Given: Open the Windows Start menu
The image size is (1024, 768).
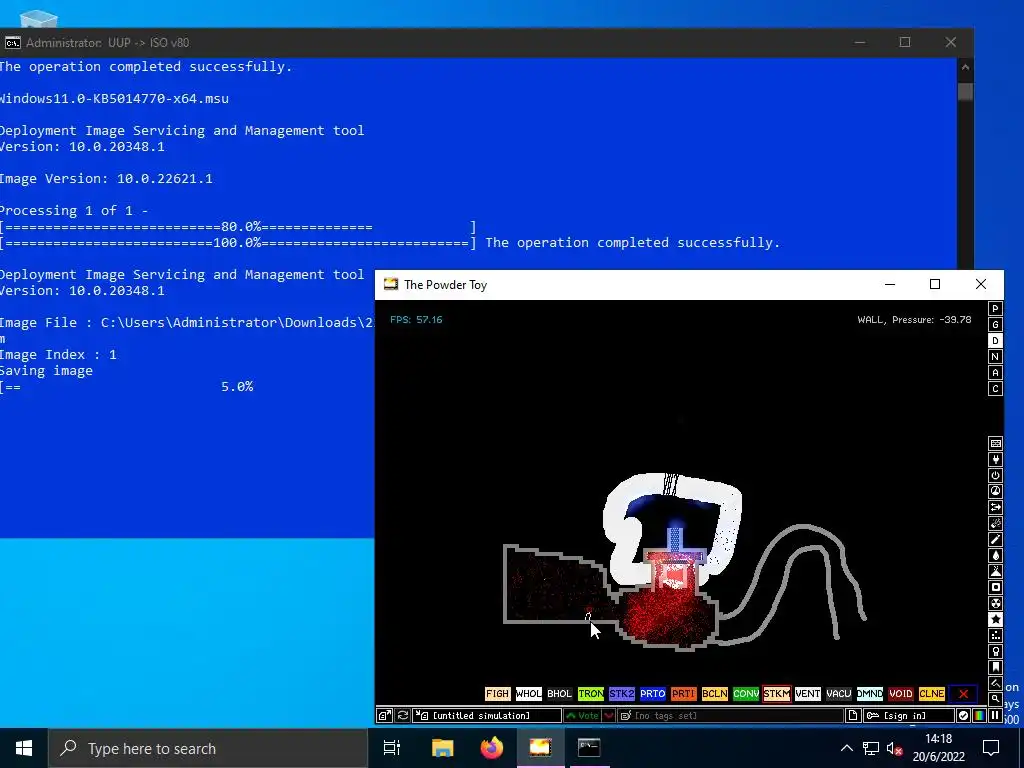Looking at the screenshot, I should pos(24,748).
